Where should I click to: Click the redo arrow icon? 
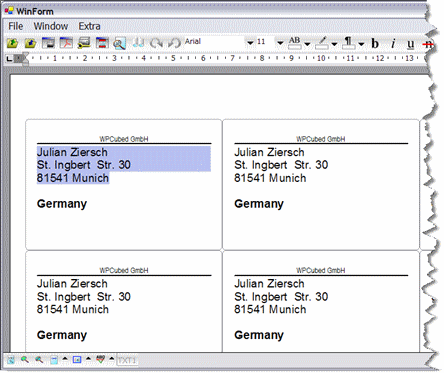[x=156, y=43]
